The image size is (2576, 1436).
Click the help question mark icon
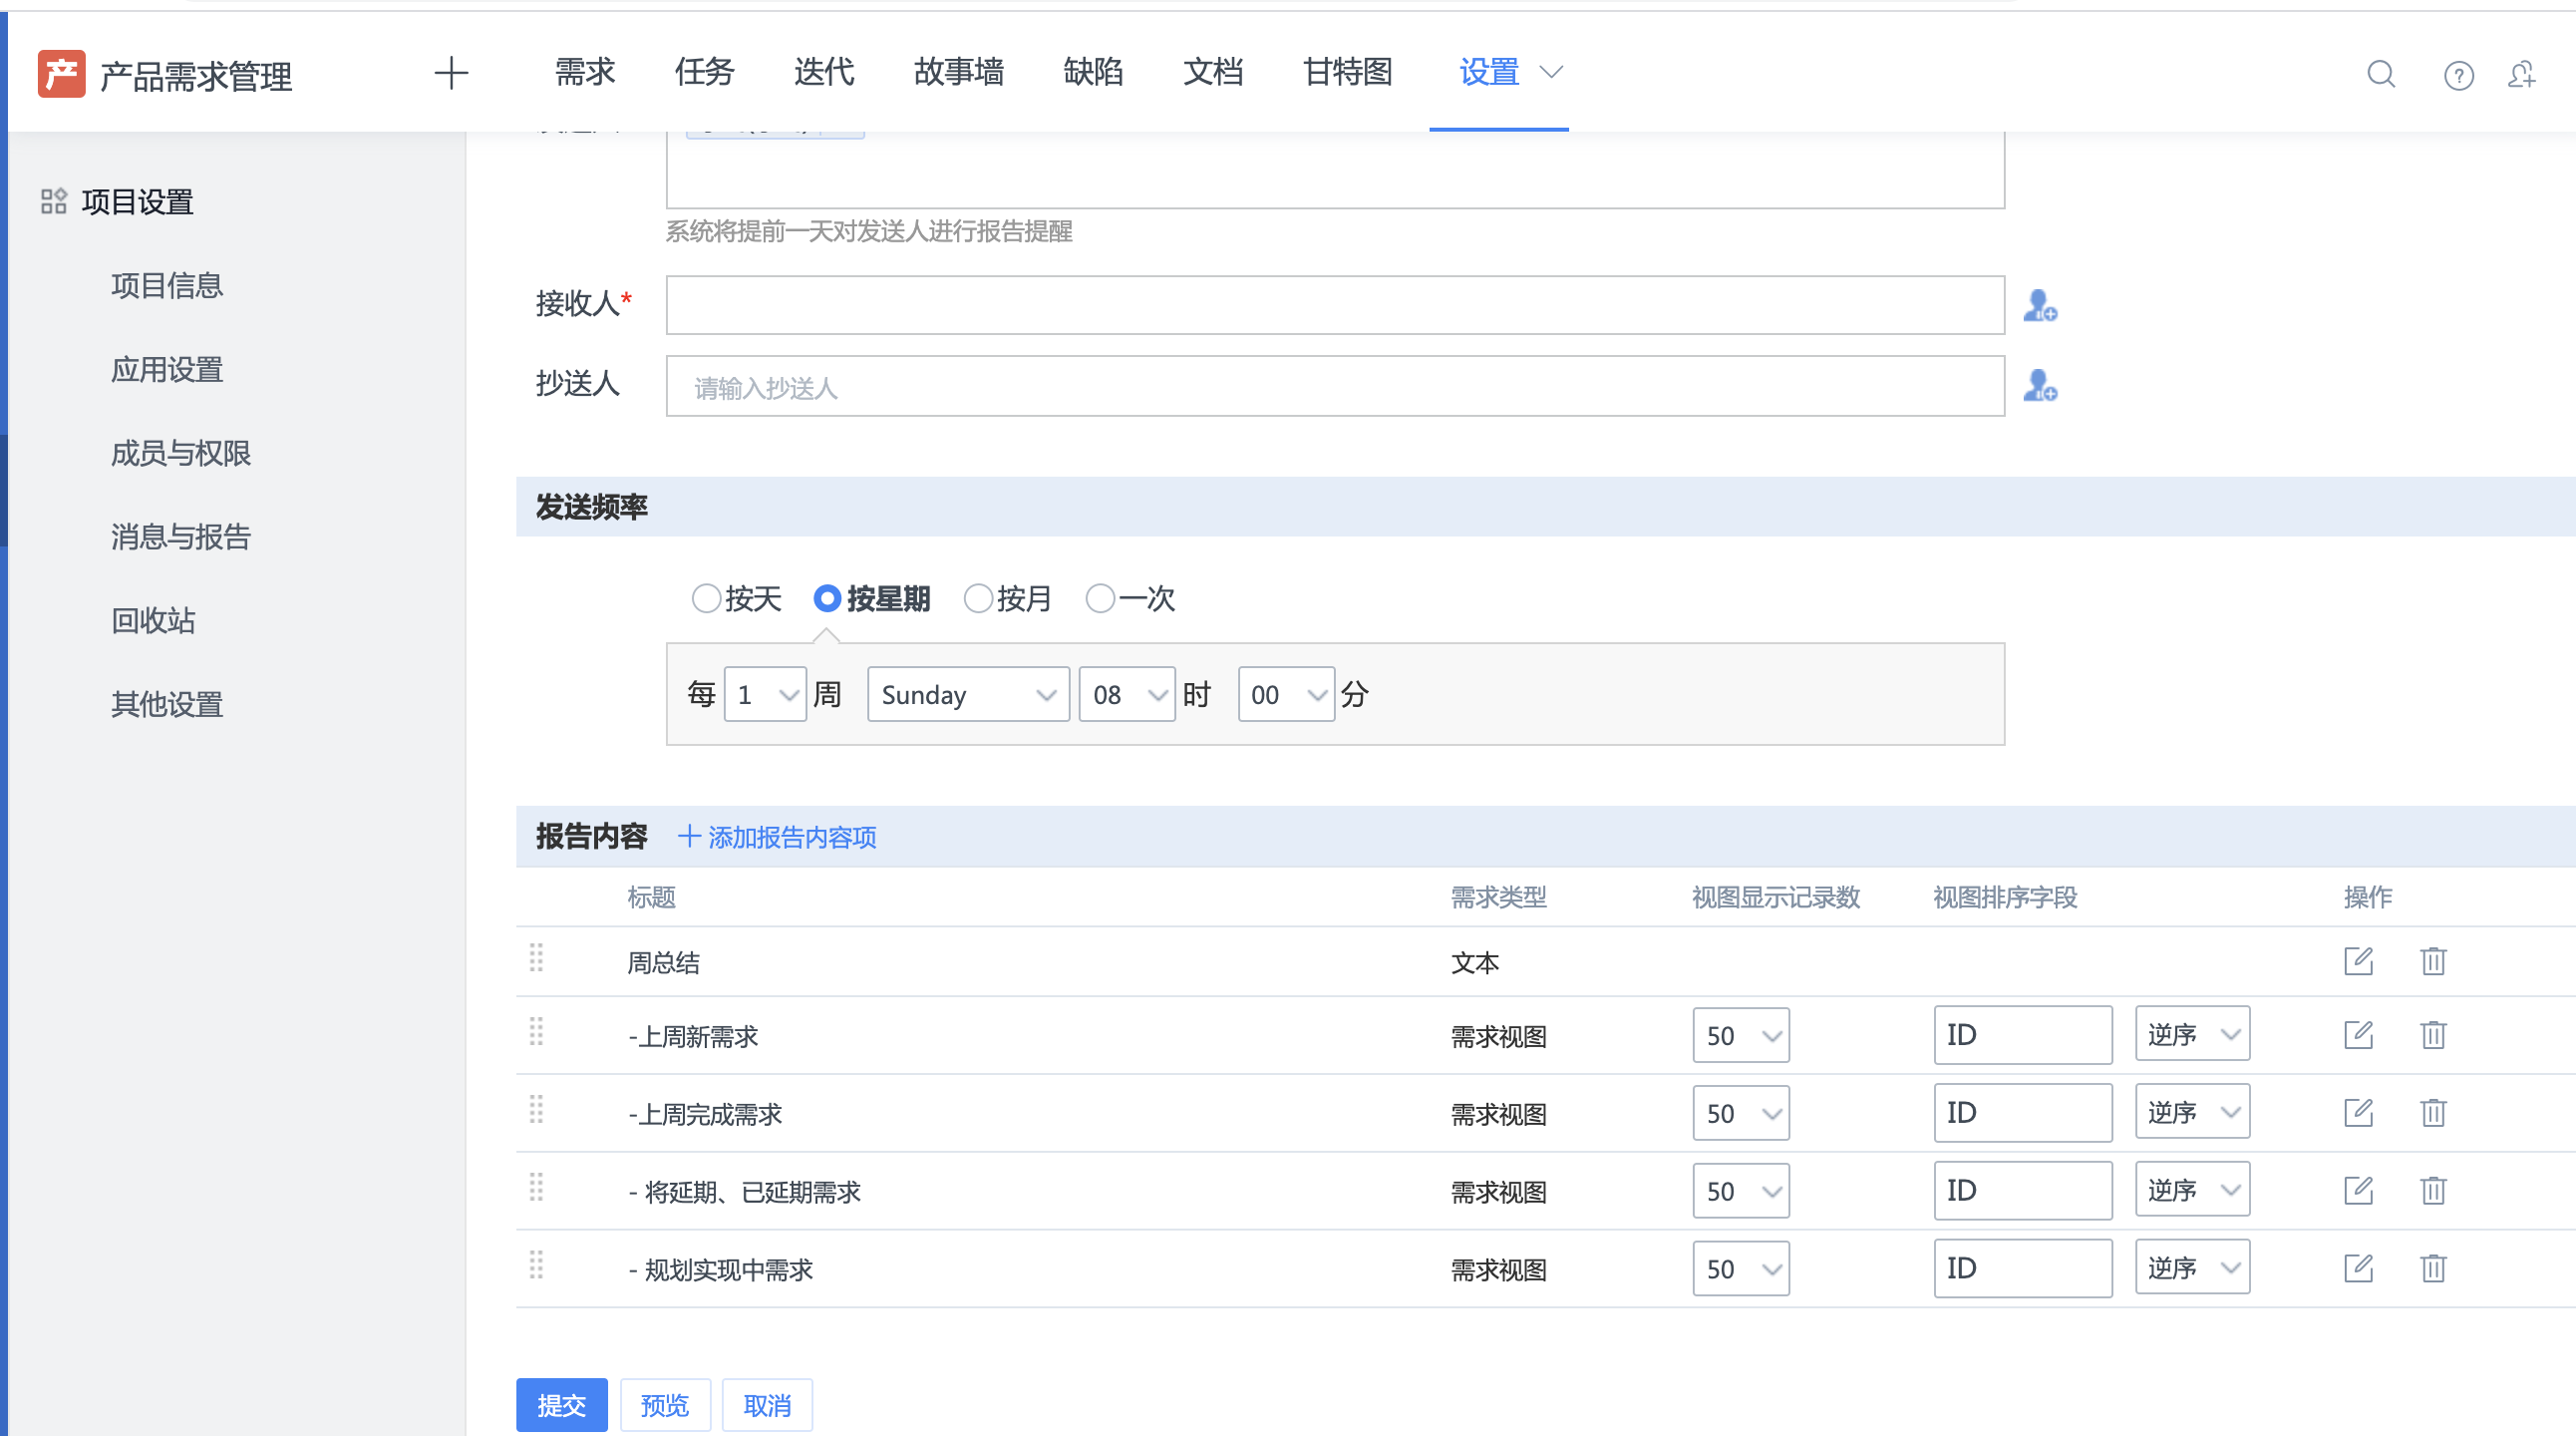tap(2458, 74)
